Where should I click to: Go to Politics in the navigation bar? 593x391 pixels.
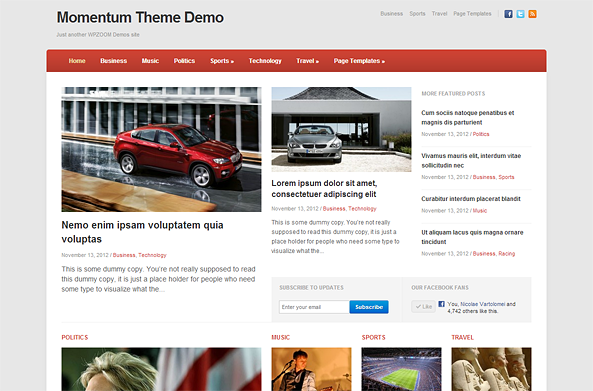pos(184,61)
